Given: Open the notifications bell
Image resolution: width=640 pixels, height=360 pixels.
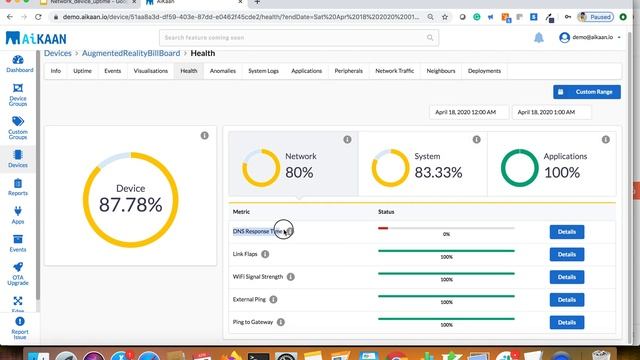Looking at the screenshot, I should click(539, 38).
